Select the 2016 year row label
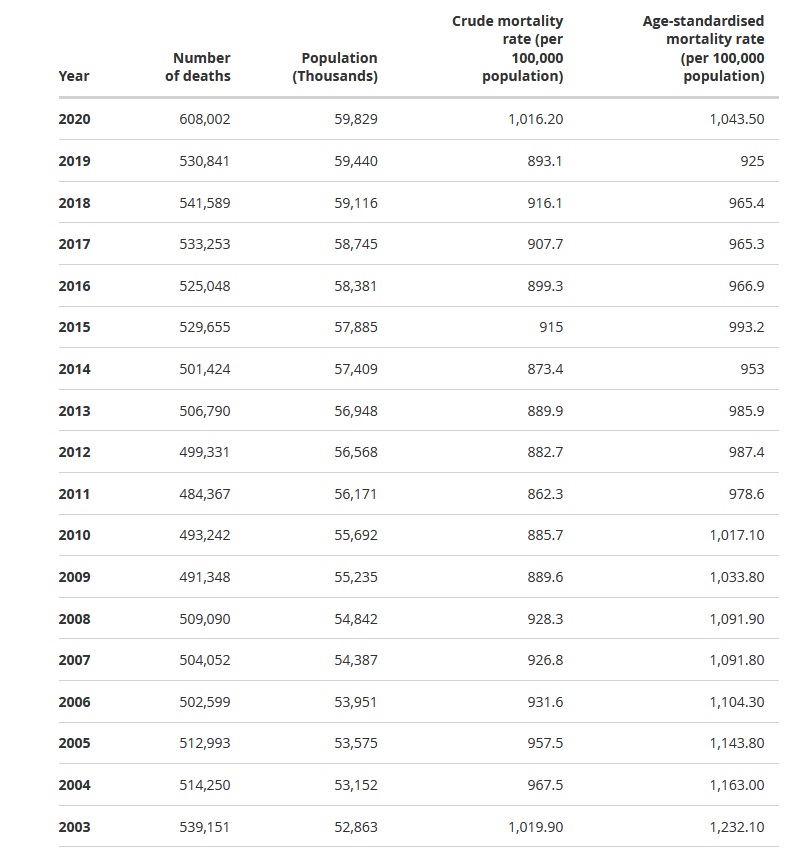 click(74, 286)
